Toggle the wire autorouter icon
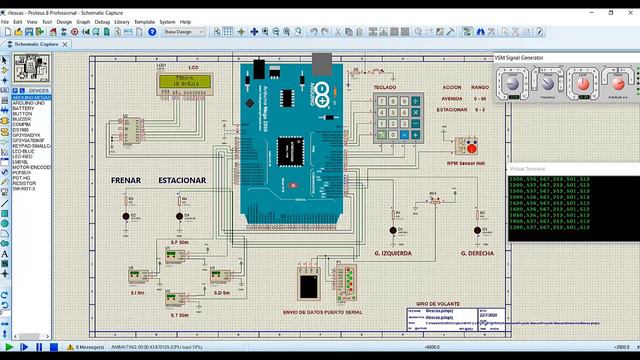Screen dimensions: 640x360 click(467, 32)
